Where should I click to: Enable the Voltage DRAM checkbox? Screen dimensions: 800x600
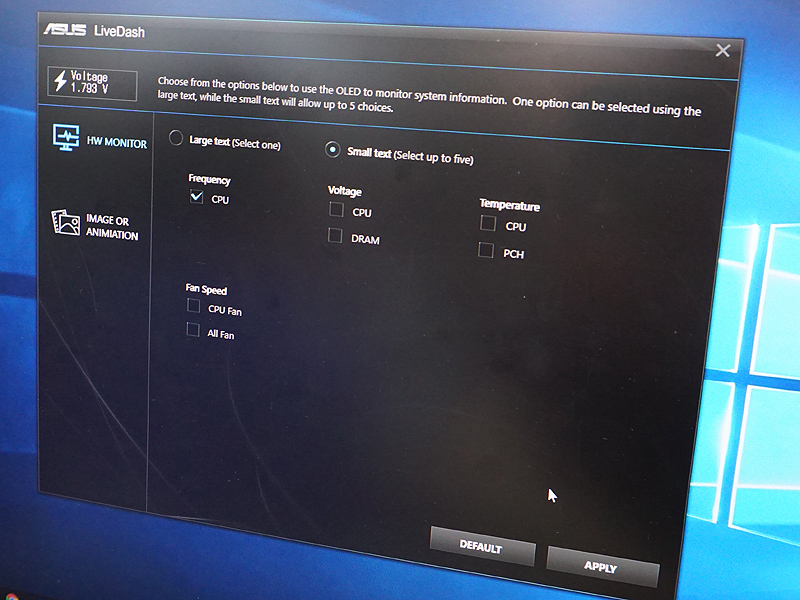335,235
